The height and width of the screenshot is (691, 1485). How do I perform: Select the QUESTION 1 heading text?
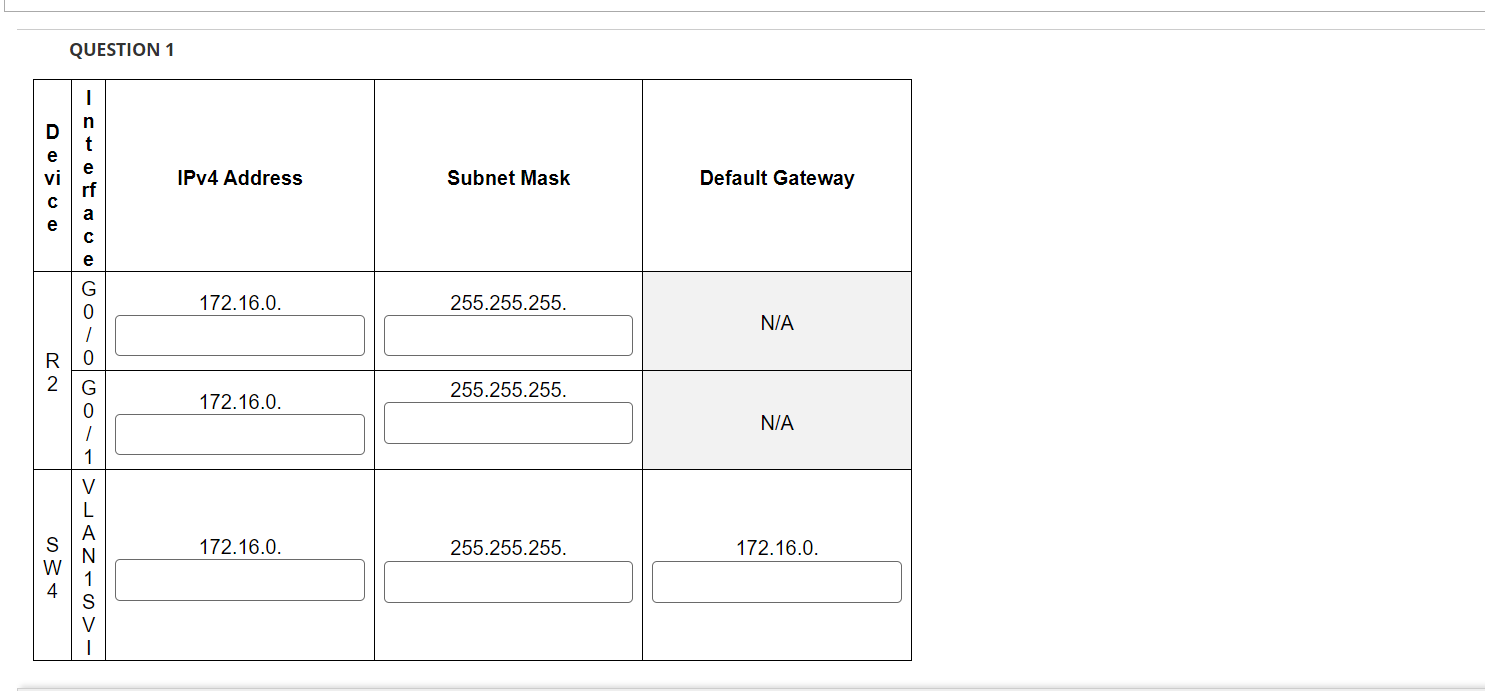pos(124,48)
